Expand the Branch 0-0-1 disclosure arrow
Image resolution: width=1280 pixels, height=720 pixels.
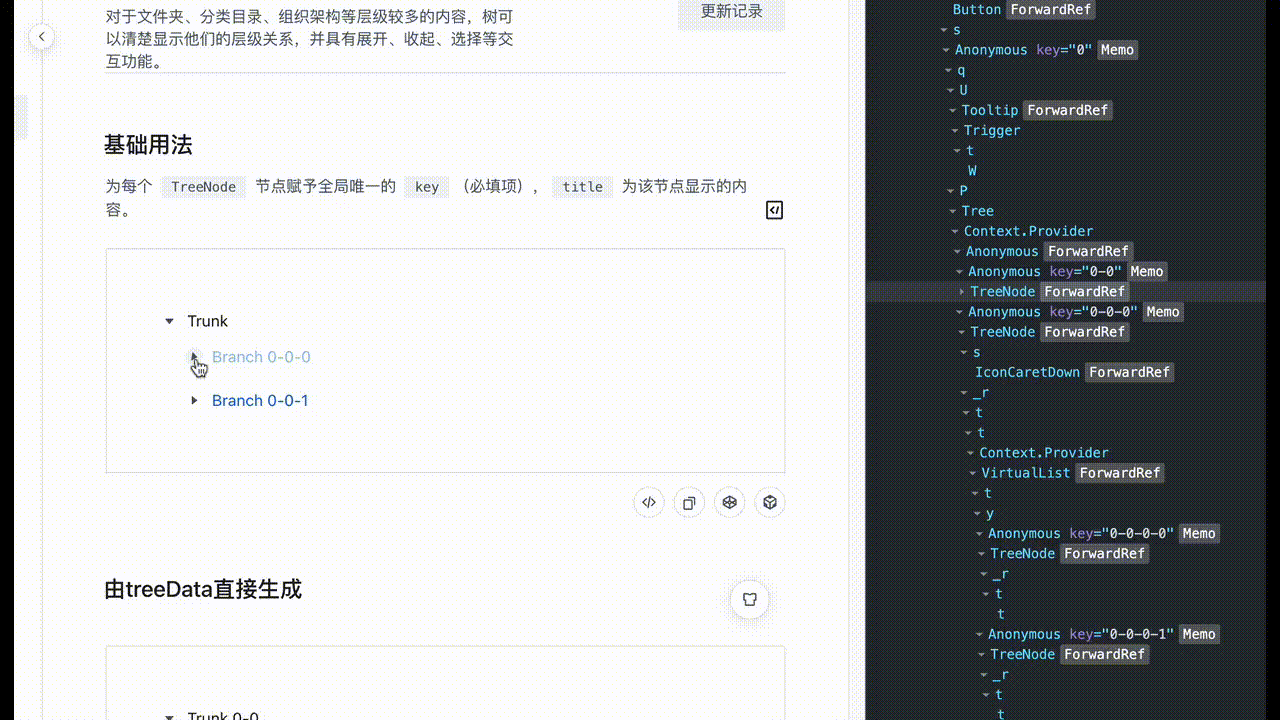click(x=193, y=400)
